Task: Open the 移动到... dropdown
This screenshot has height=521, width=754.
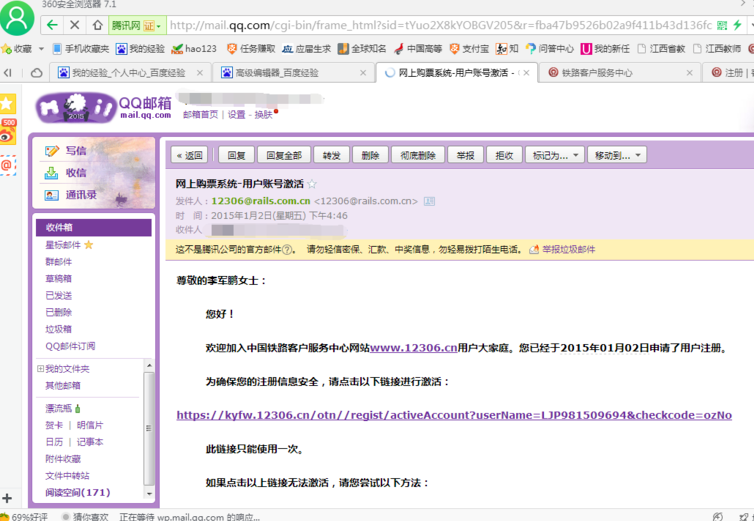Action: coord(617,155)
